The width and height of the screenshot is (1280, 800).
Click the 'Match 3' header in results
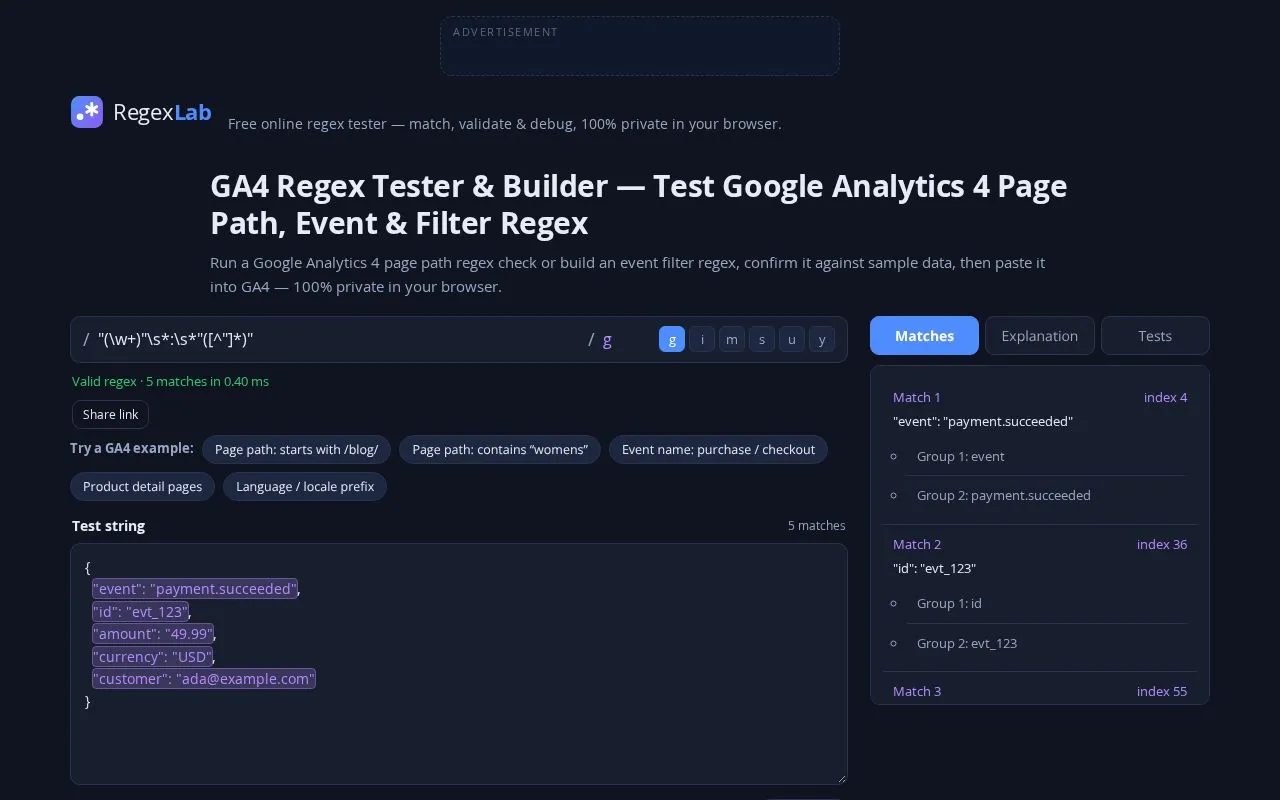tap(917, 691)
